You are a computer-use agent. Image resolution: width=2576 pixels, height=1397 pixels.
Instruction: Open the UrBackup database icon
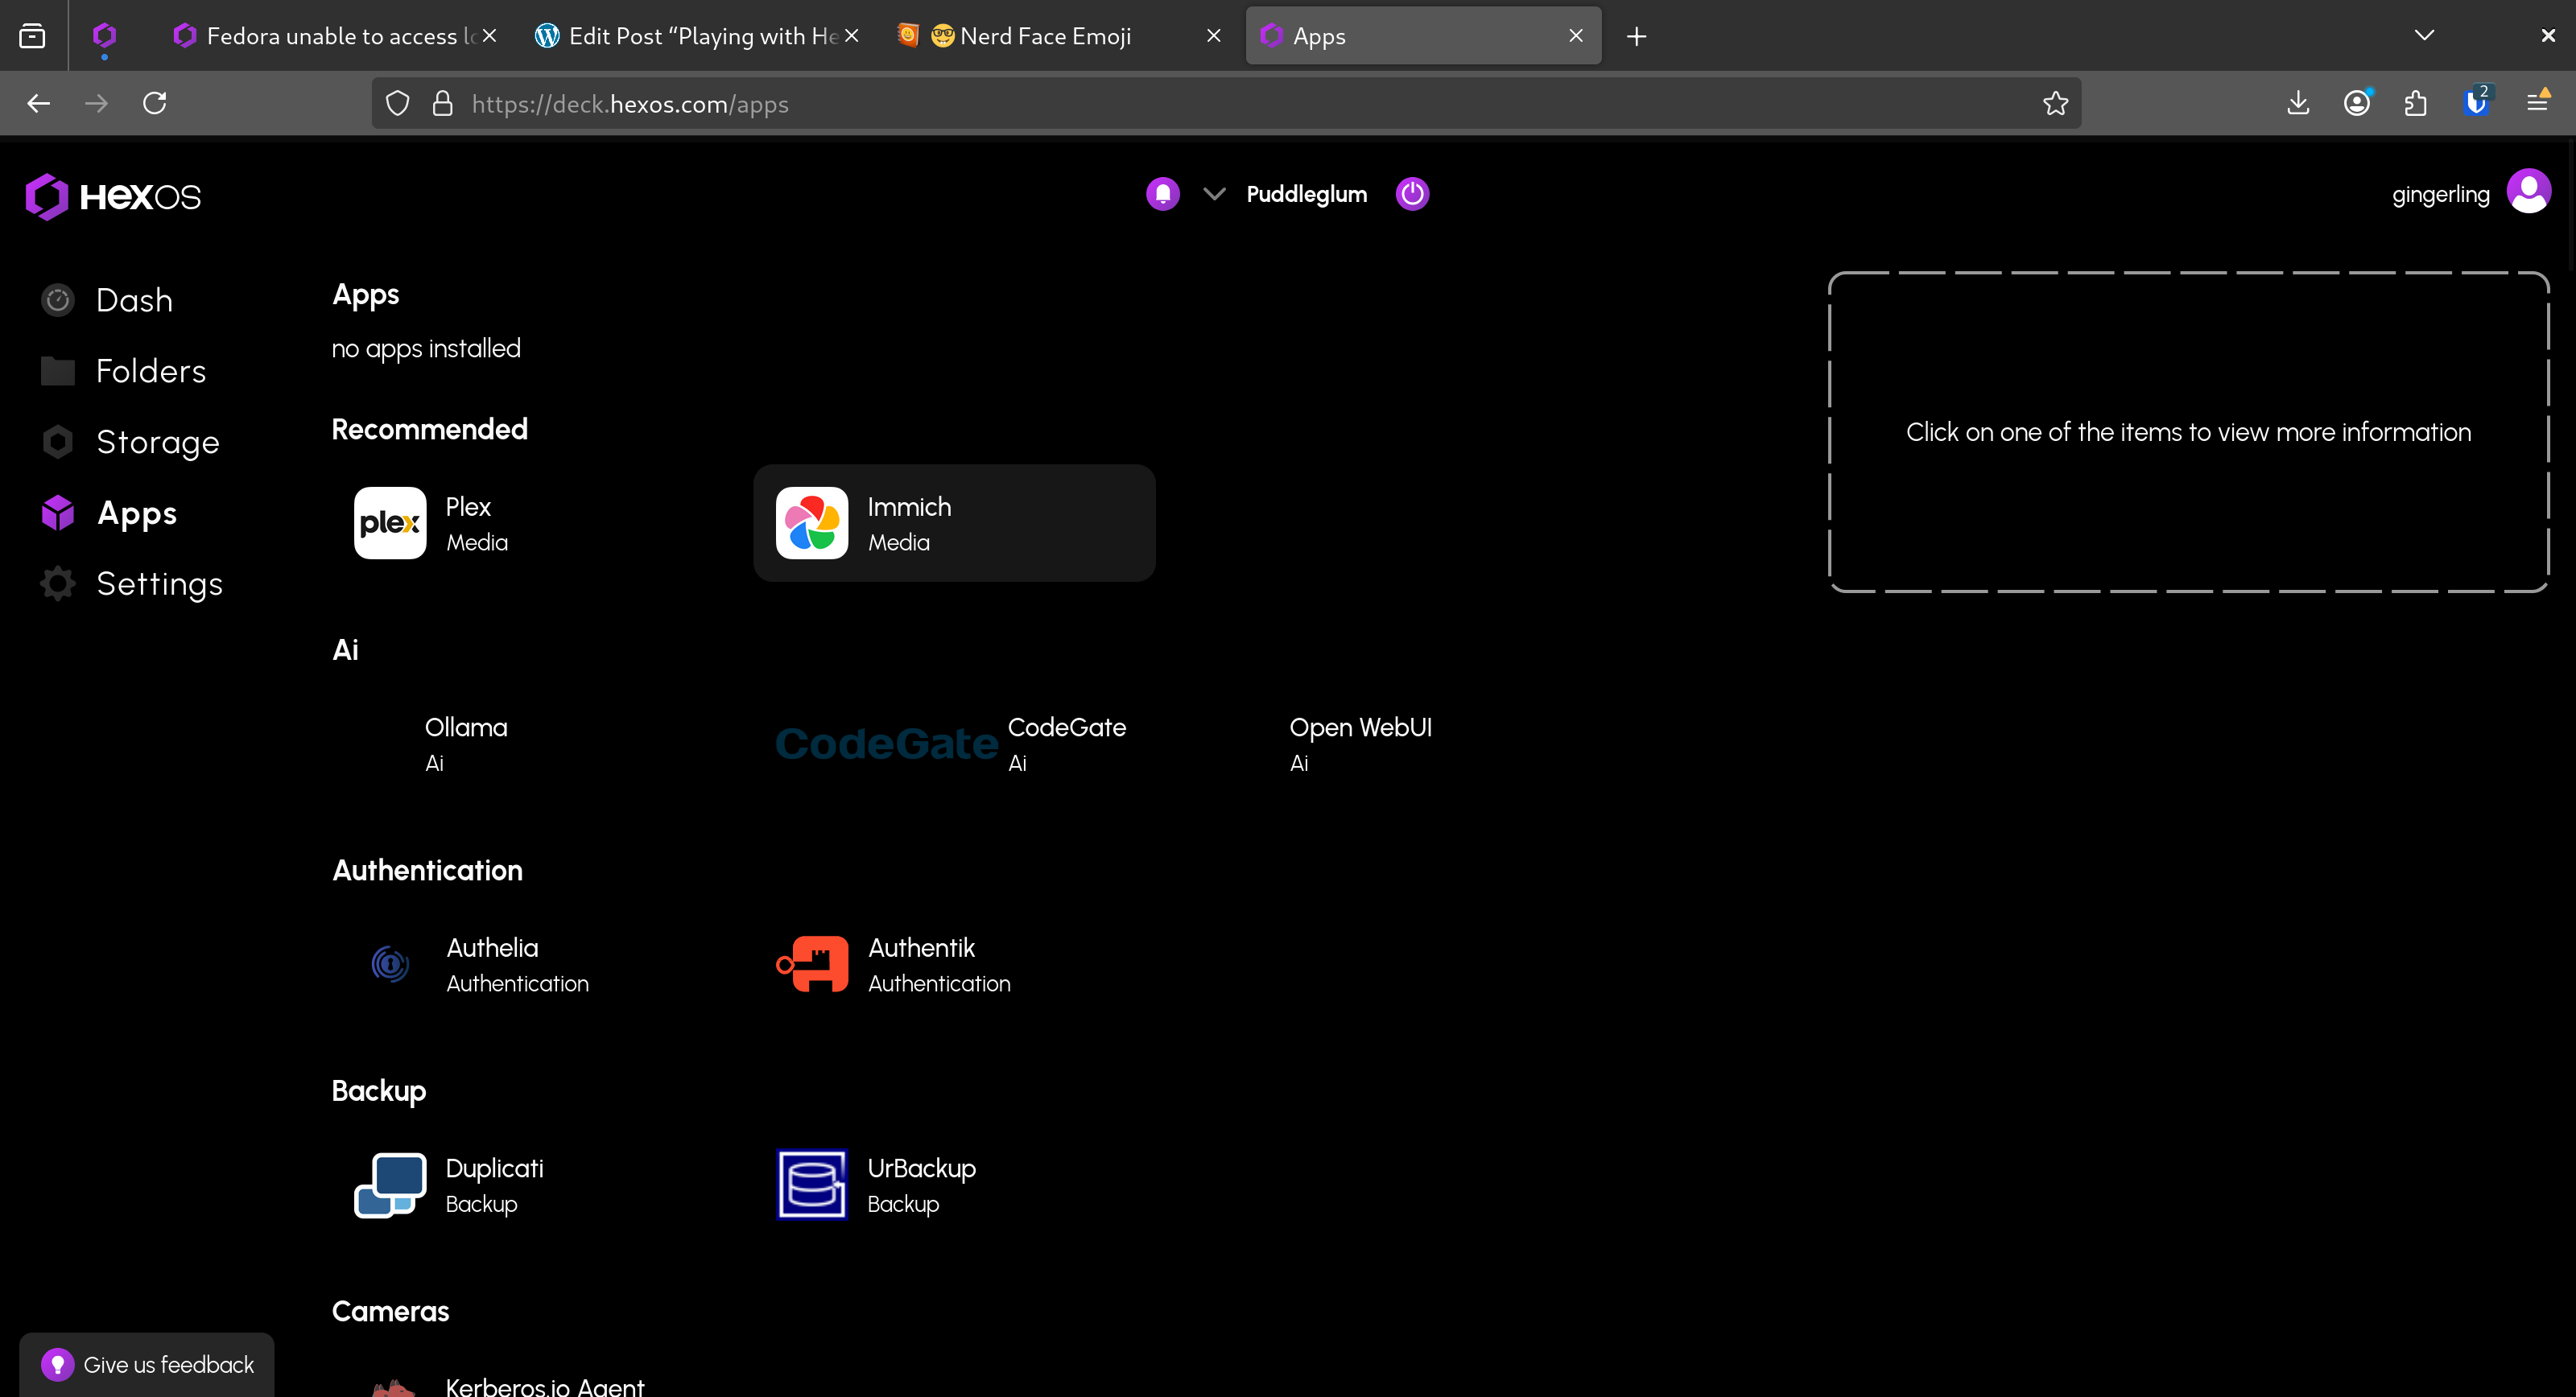[812, 1185]
